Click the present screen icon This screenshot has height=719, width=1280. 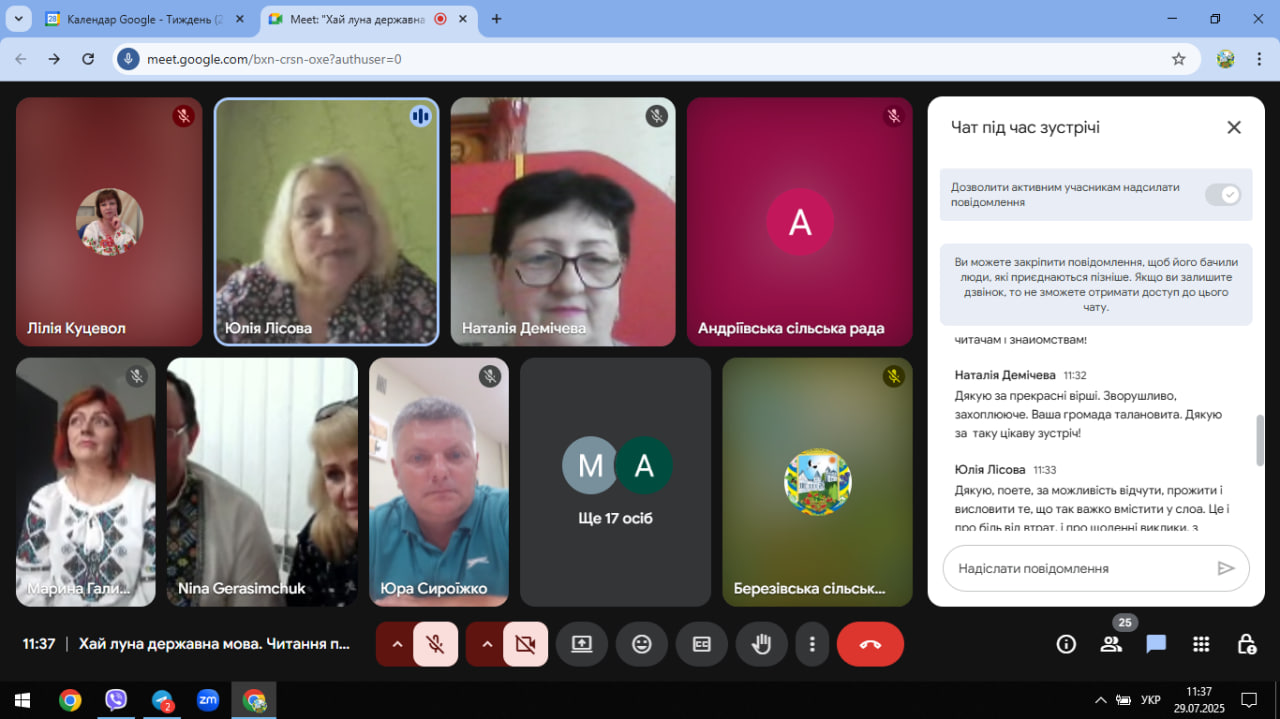click(582, 644)
